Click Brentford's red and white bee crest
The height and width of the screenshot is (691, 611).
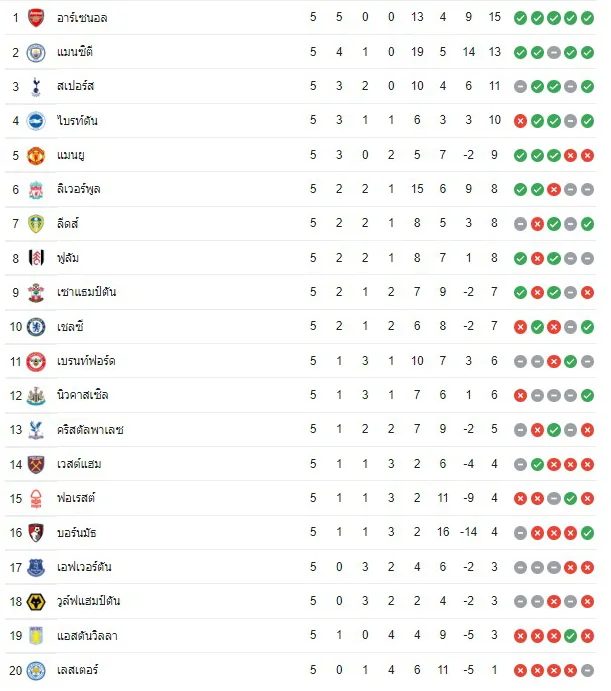point(36,361)
